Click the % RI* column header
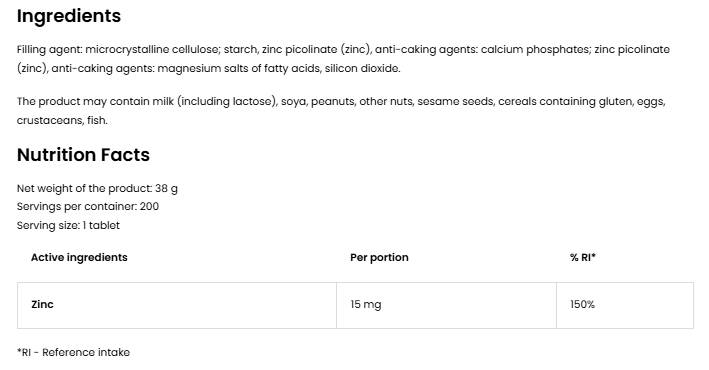 (582, 257)
